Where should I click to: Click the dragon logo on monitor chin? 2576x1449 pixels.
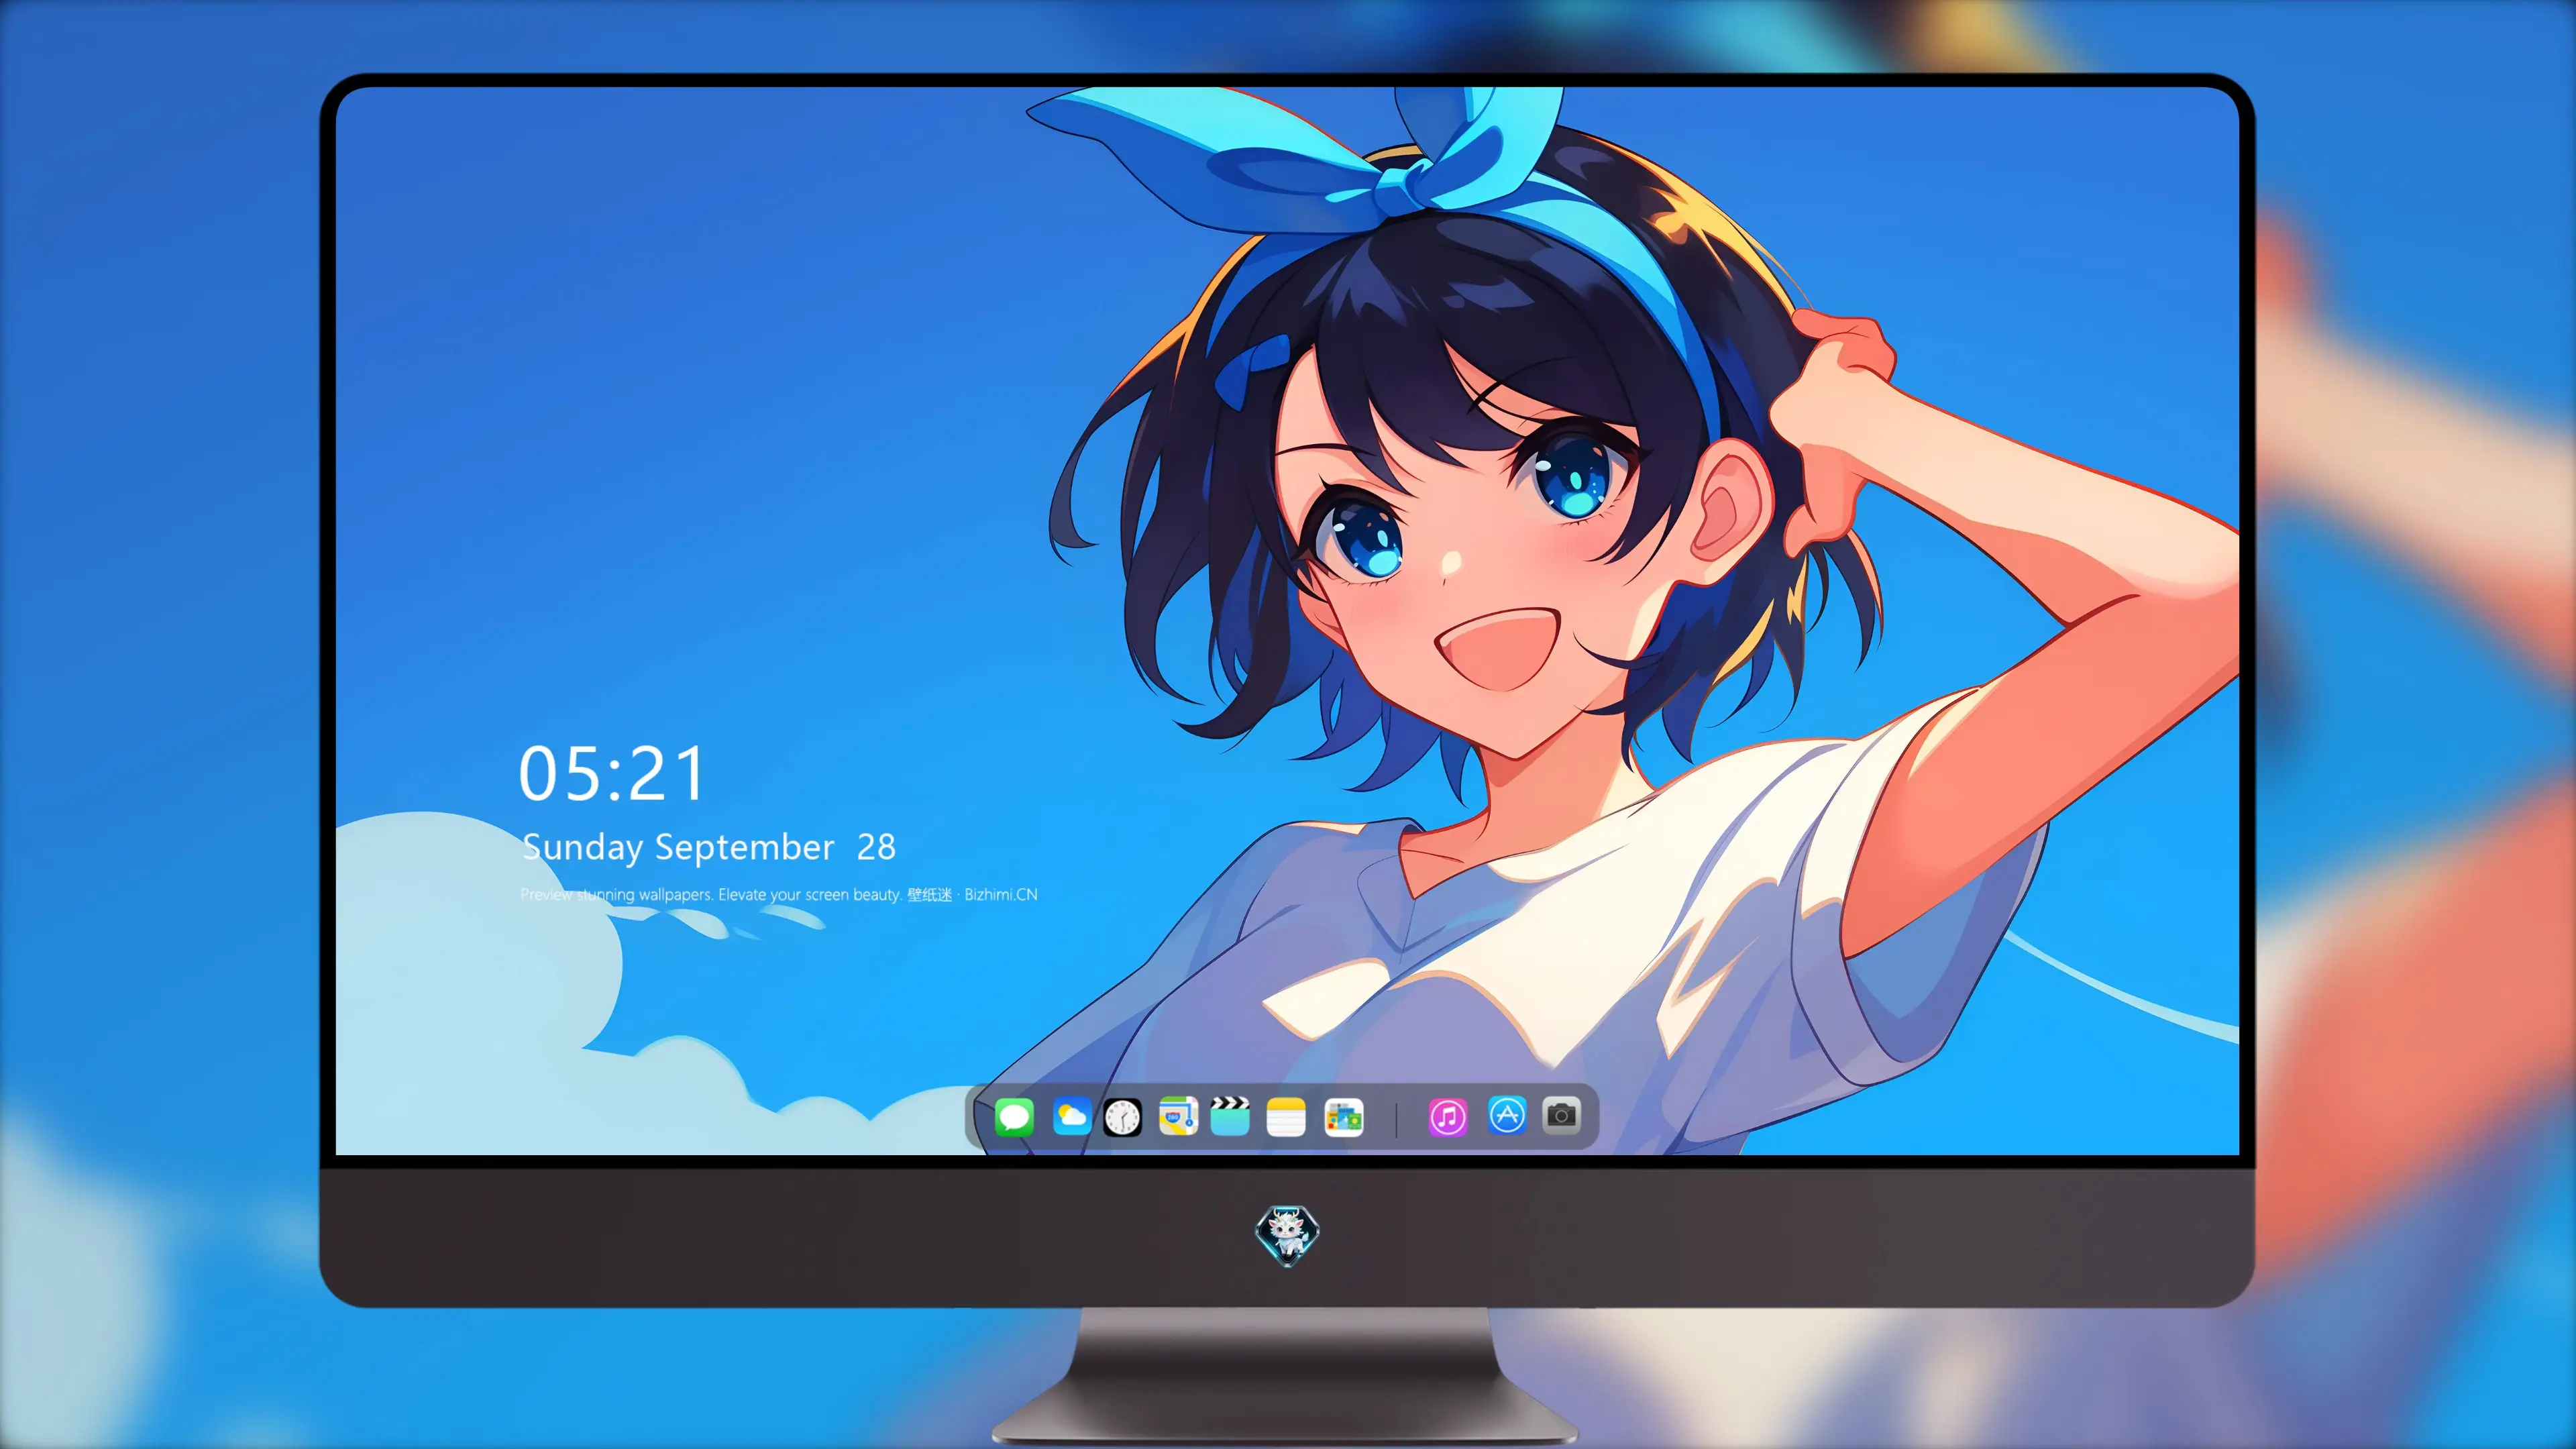click(1287, 1235)
